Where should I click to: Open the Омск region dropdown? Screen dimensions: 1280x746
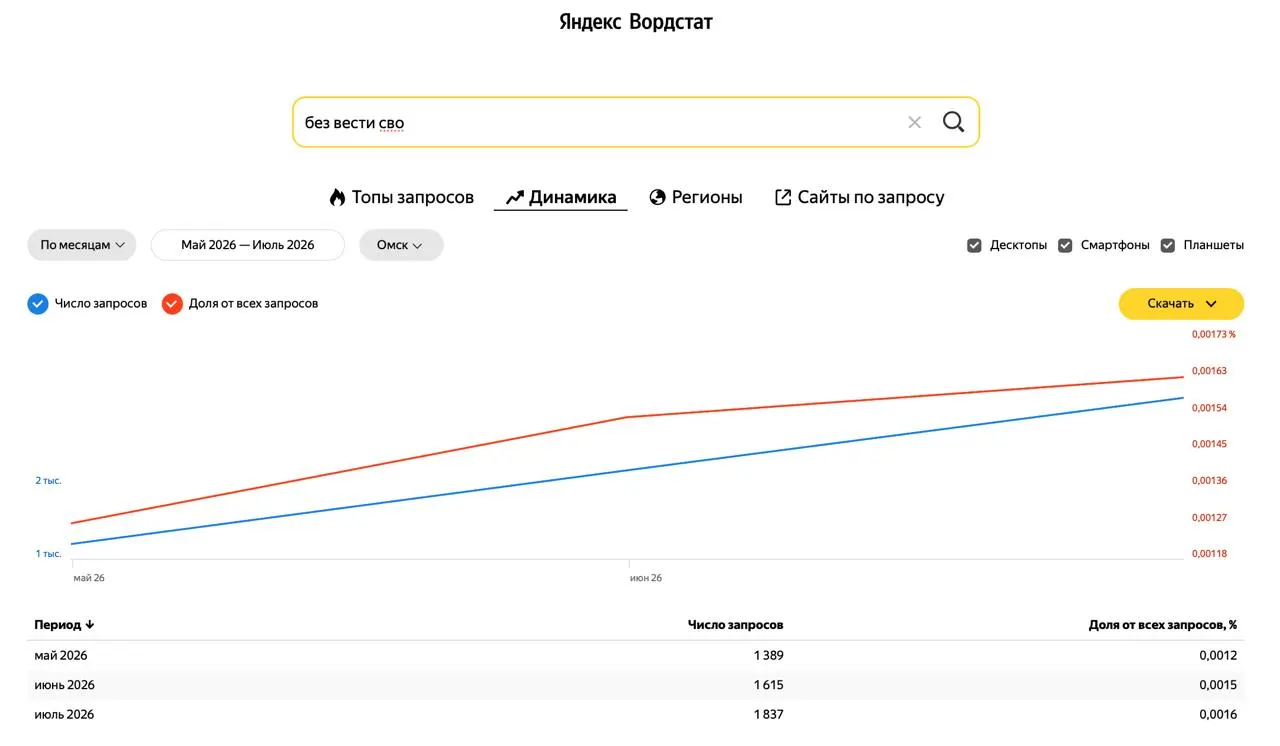tap(400, 245)
